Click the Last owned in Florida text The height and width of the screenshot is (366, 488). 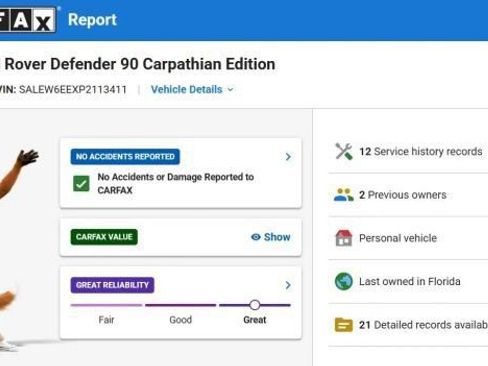410,281
